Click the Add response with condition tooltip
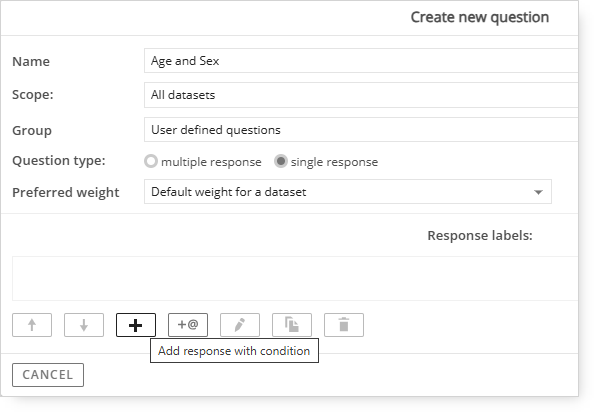594x412 pixels. (234, 351)
